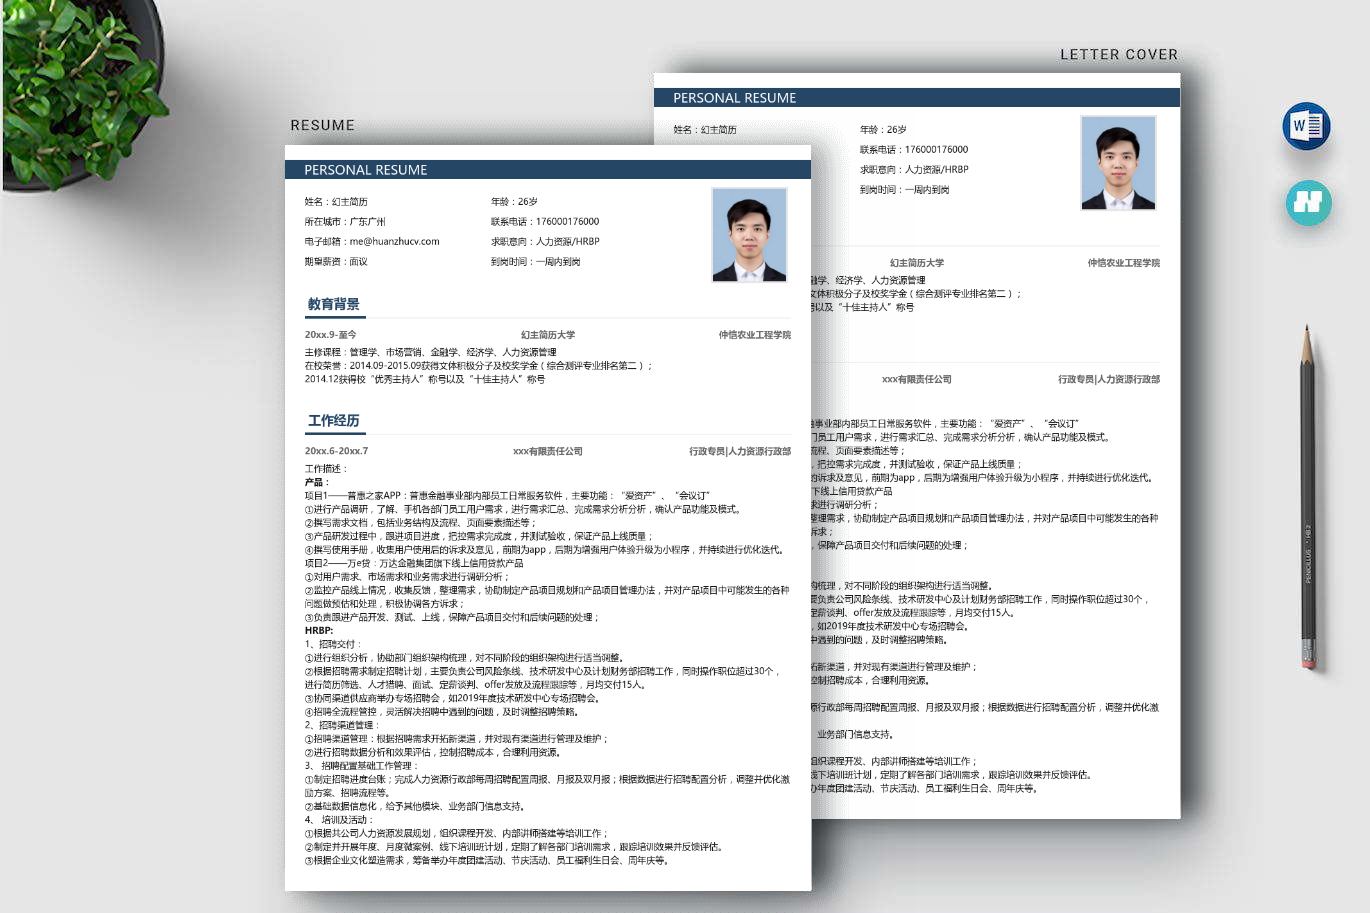Click the "项目1——普惠之家APP" line
Viewport: 1370px width, 913px height.
click(507, 496)
